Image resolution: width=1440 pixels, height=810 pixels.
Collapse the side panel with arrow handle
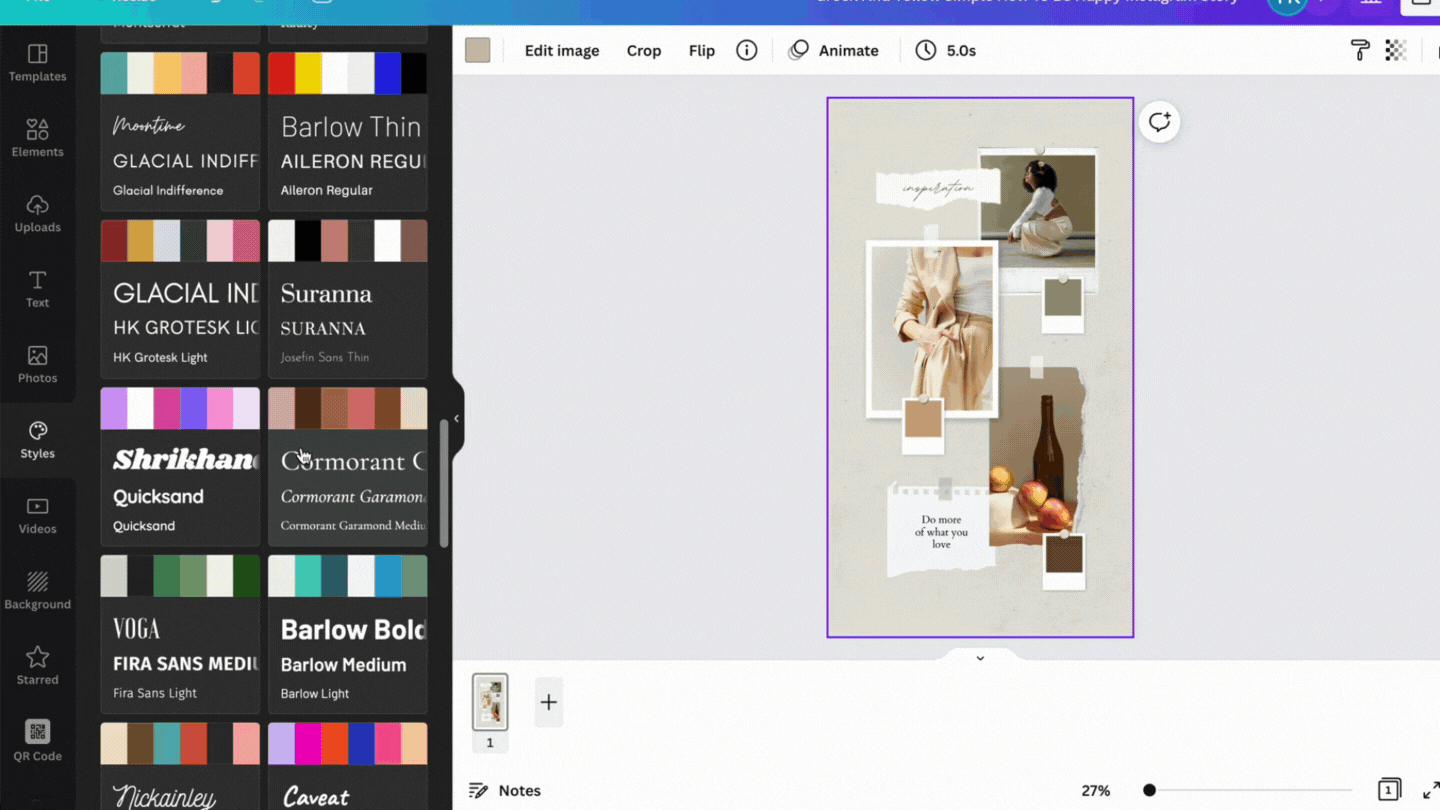[x=457, y=418]
